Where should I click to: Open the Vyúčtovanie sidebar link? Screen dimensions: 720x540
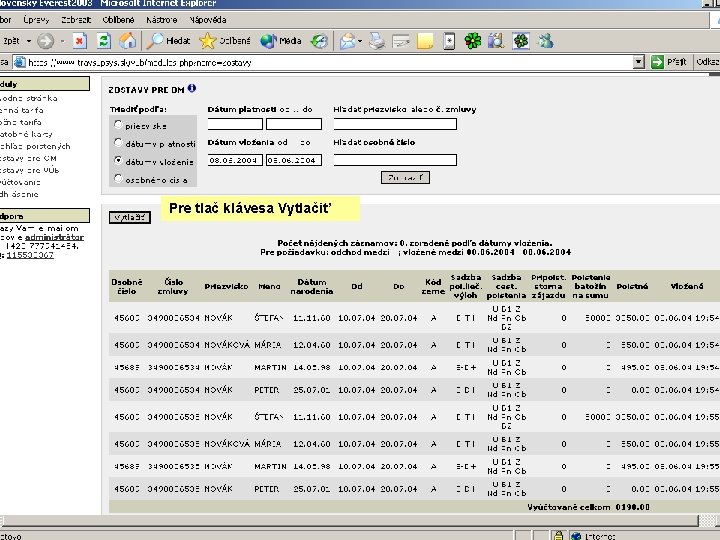[20, 182]
